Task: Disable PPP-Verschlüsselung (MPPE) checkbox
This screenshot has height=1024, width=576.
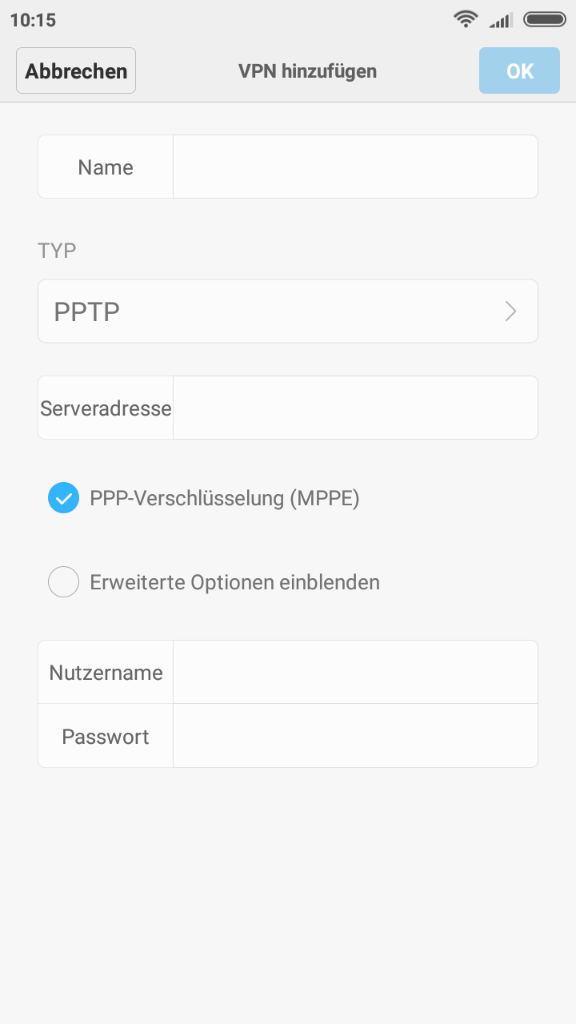Action: point(63,498)
